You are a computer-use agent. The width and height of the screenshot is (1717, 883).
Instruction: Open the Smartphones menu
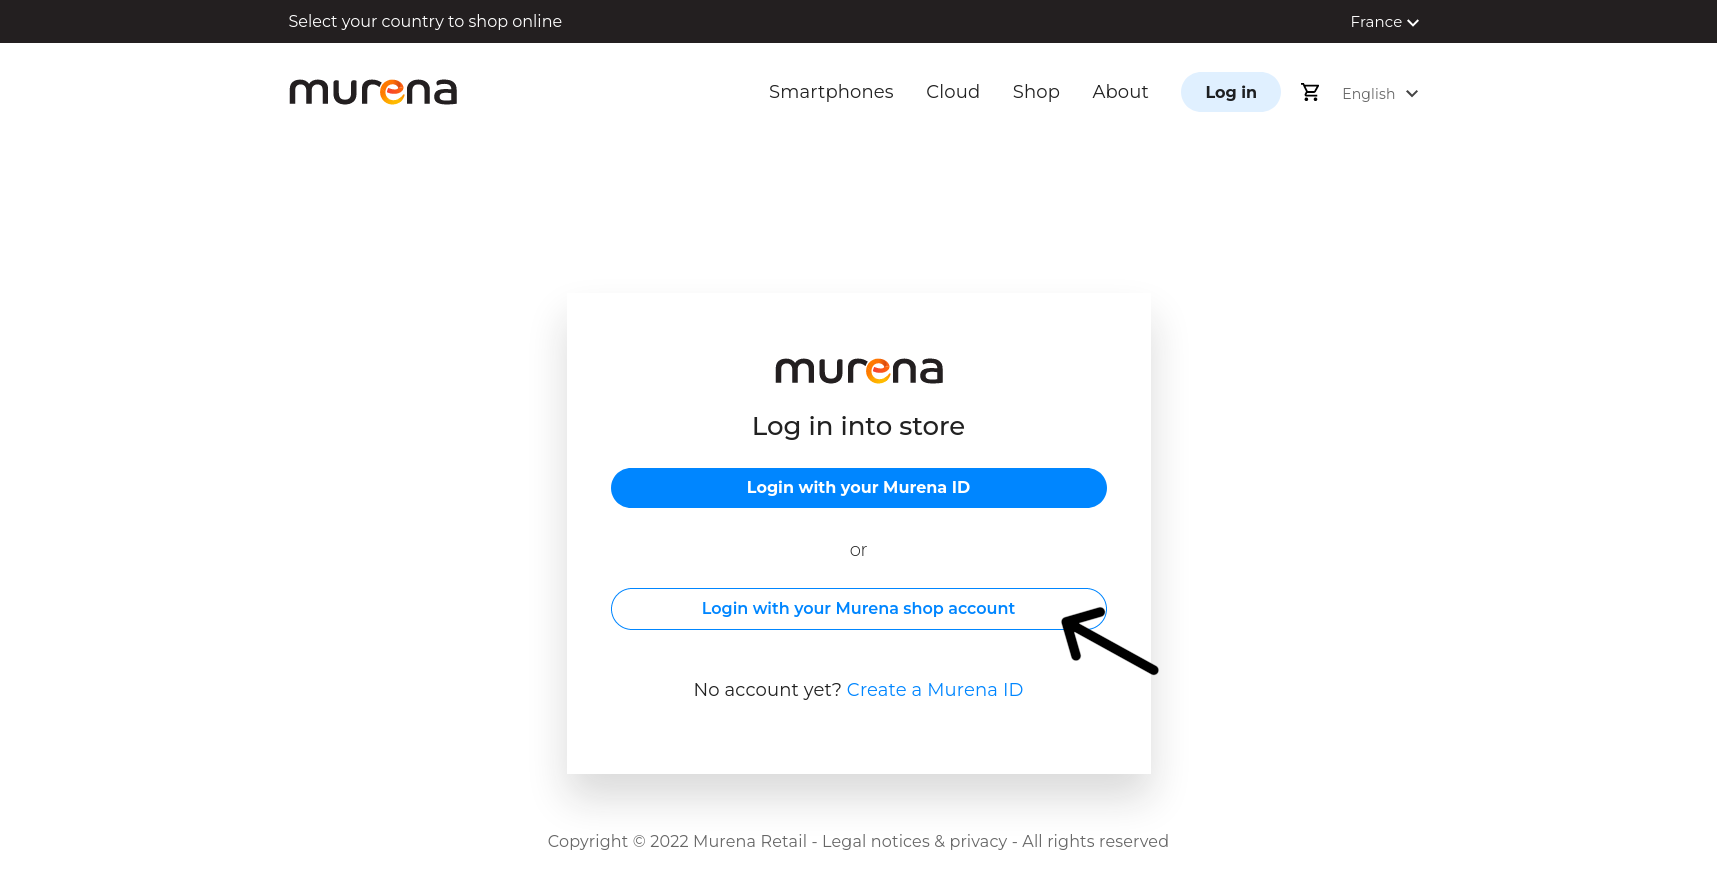(x=830, y=92)
